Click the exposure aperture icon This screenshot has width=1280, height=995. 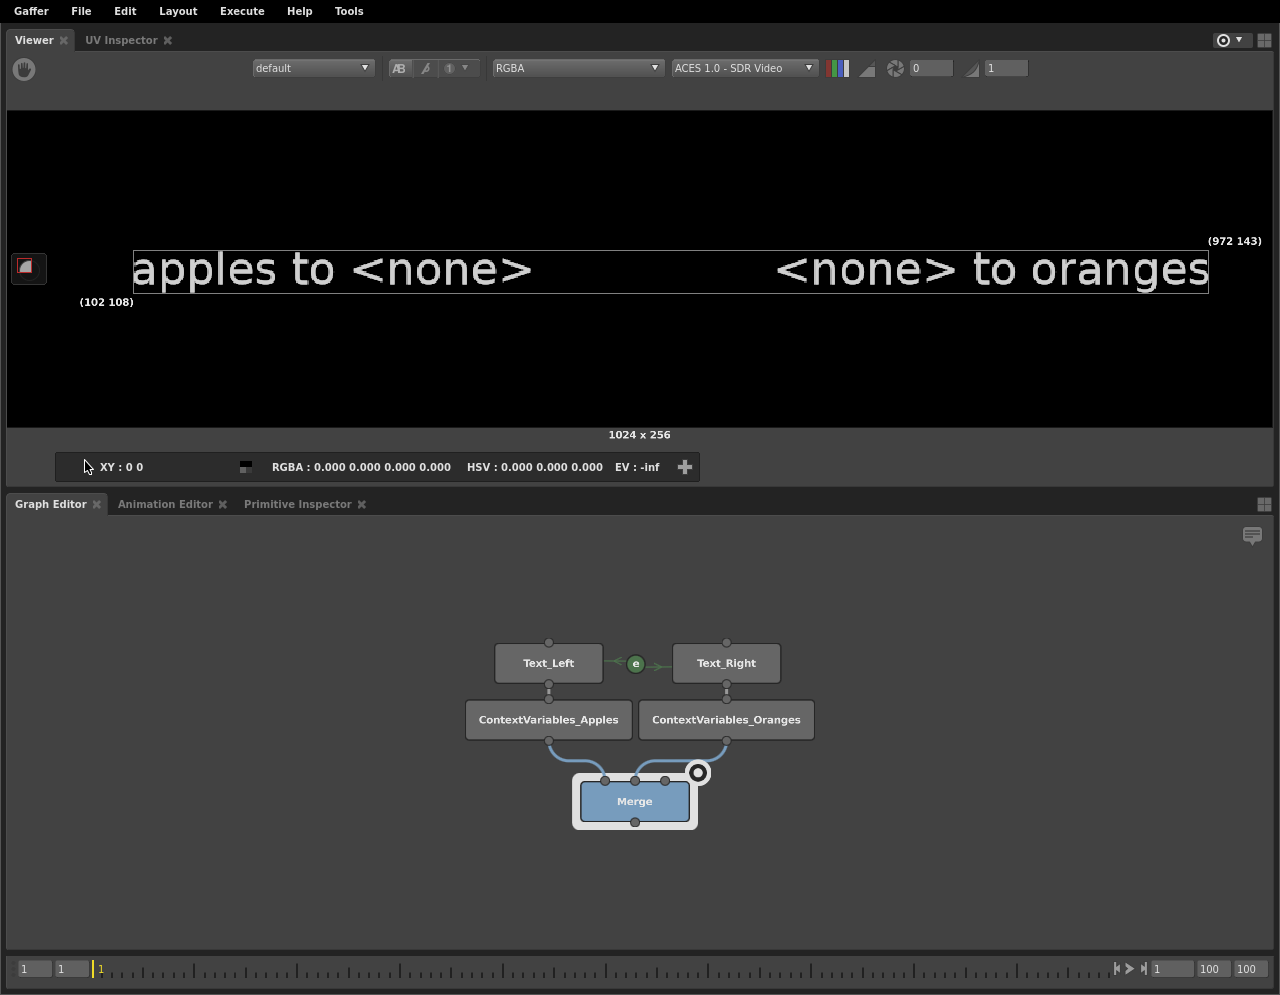[x=895, y=68]
